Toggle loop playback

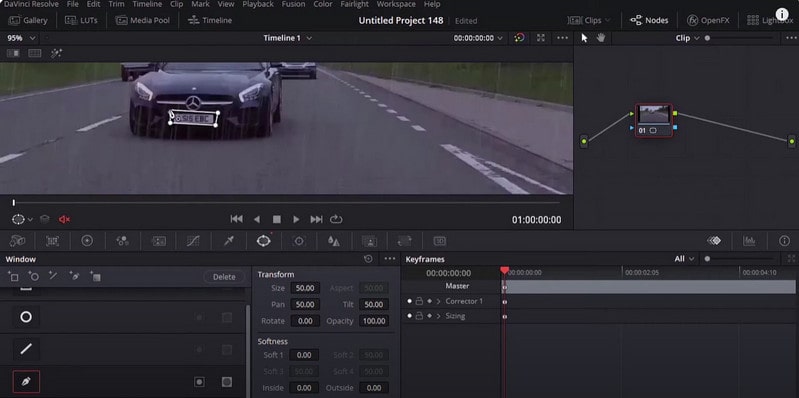coord(336,219)
